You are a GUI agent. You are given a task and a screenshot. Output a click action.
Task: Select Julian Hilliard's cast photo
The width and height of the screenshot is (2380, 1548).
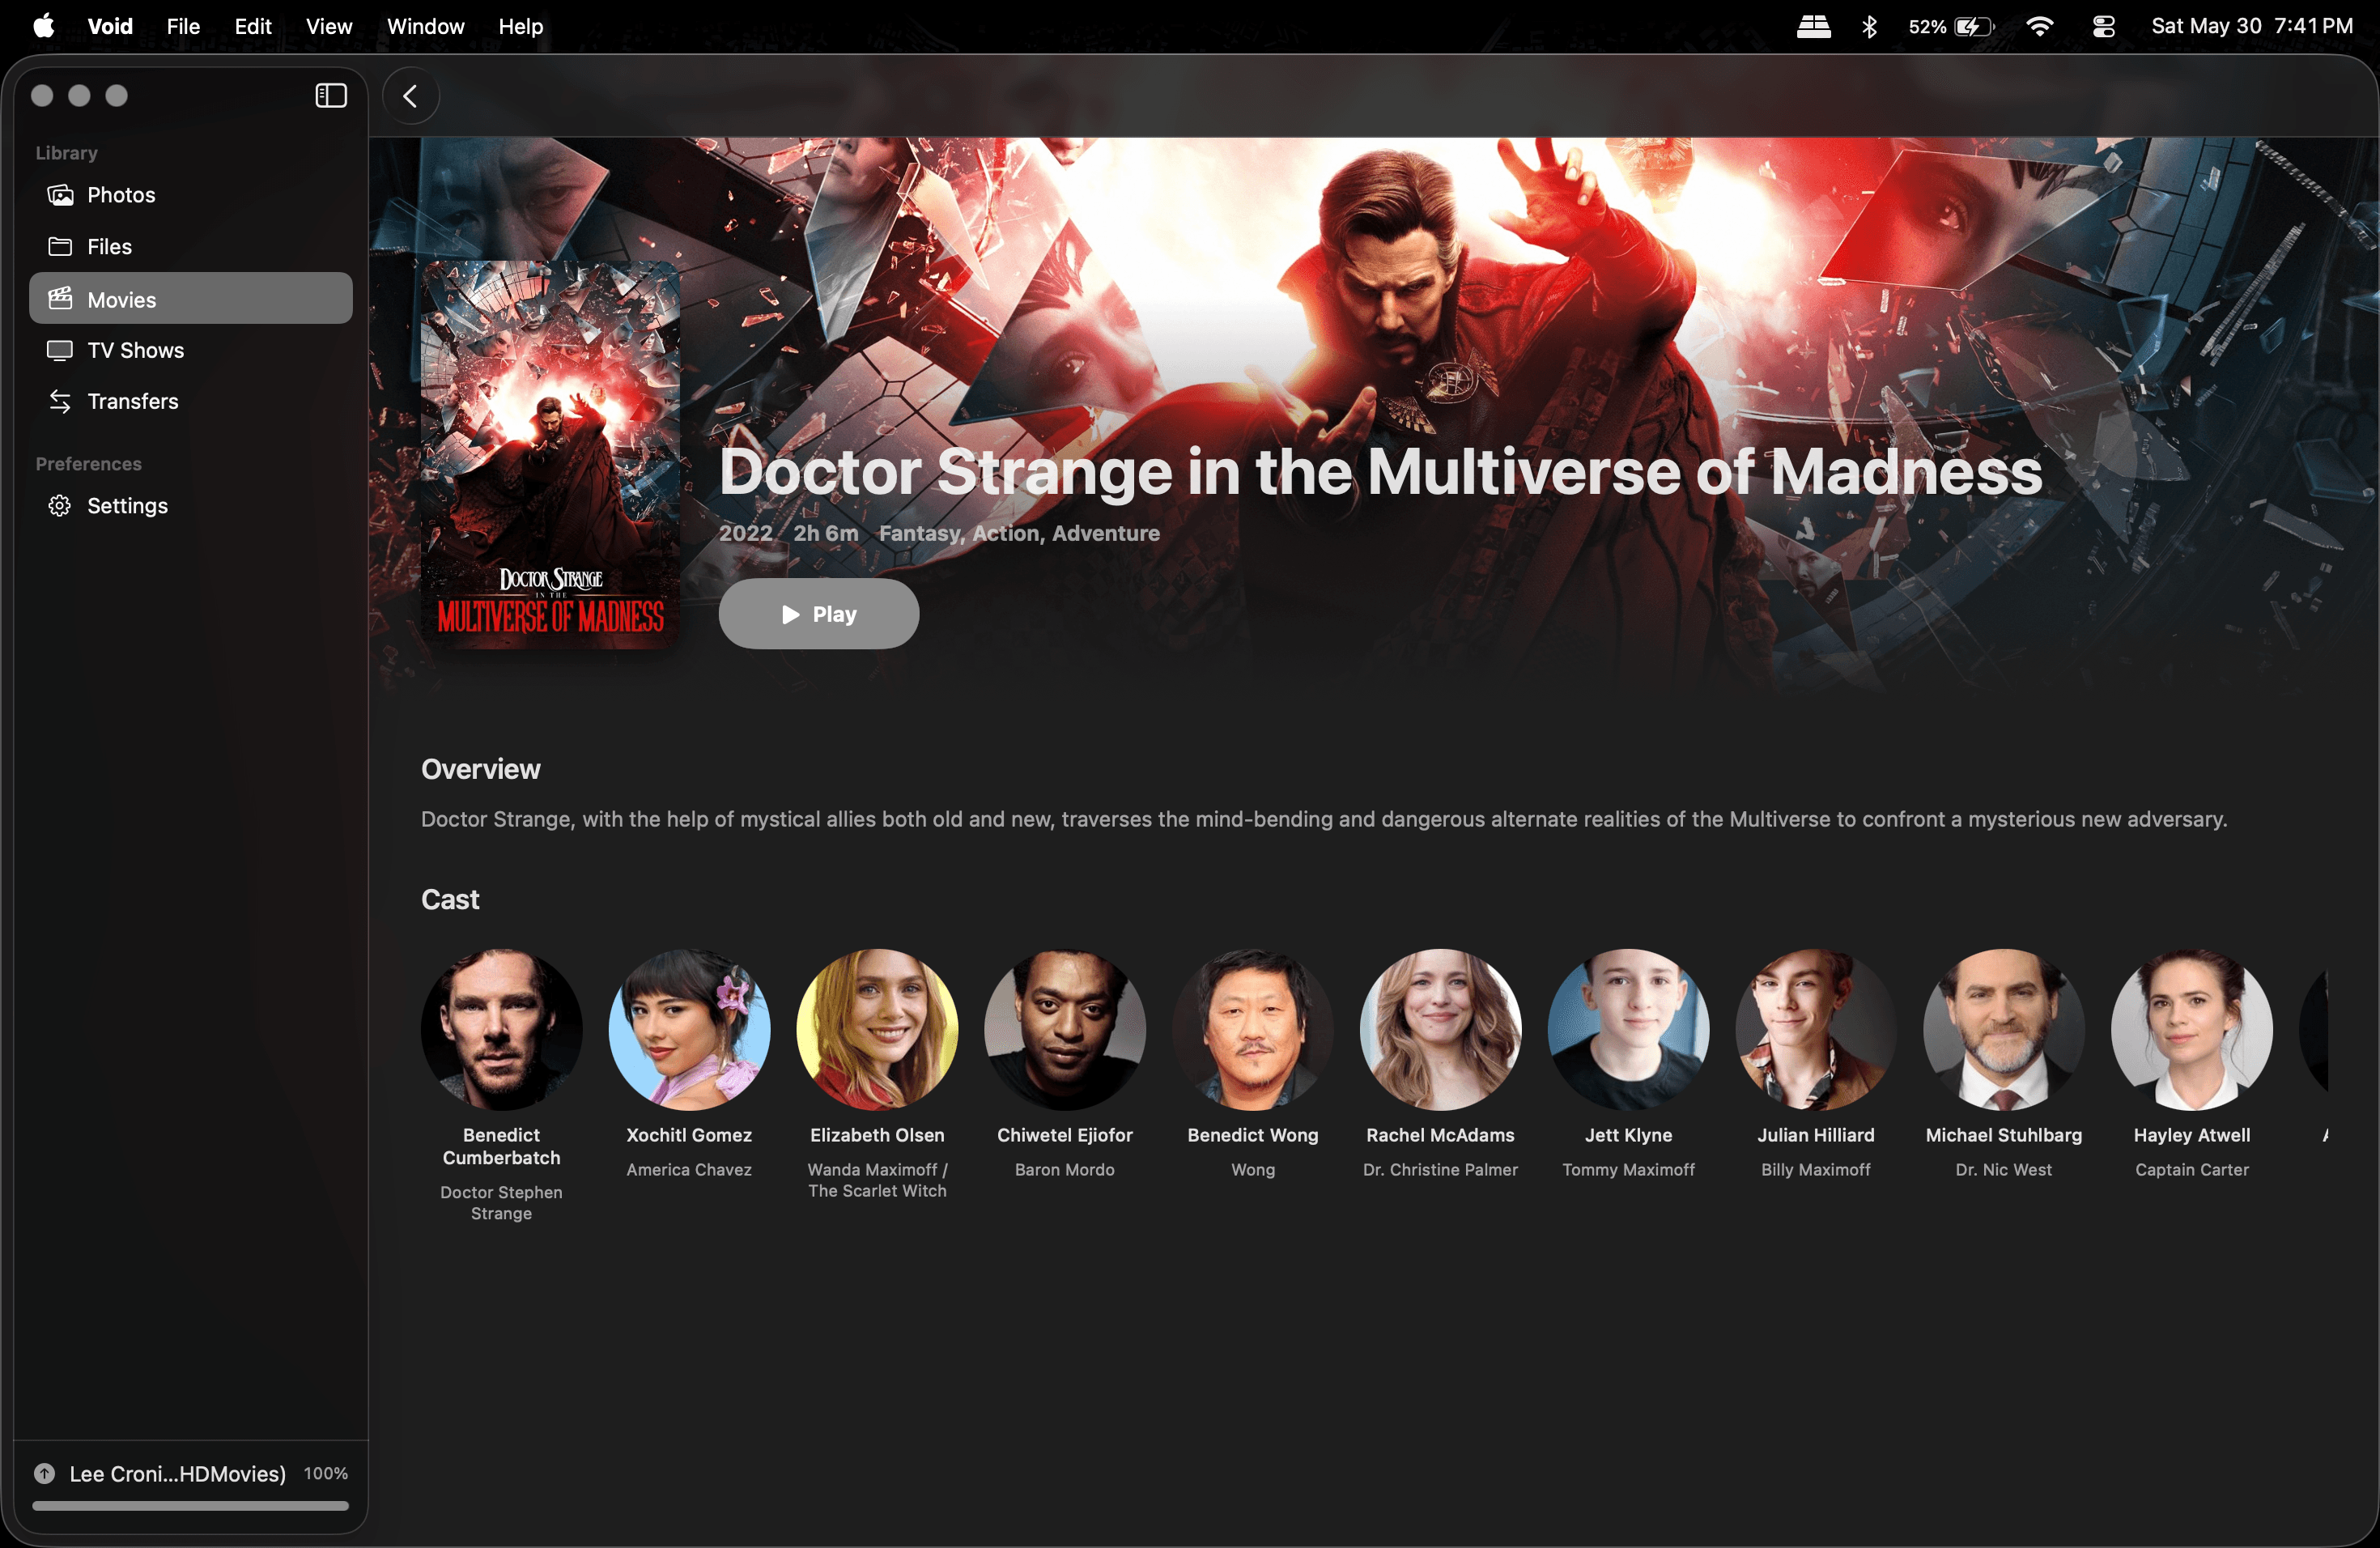pyautogui.click(x=1816, y=1030)
